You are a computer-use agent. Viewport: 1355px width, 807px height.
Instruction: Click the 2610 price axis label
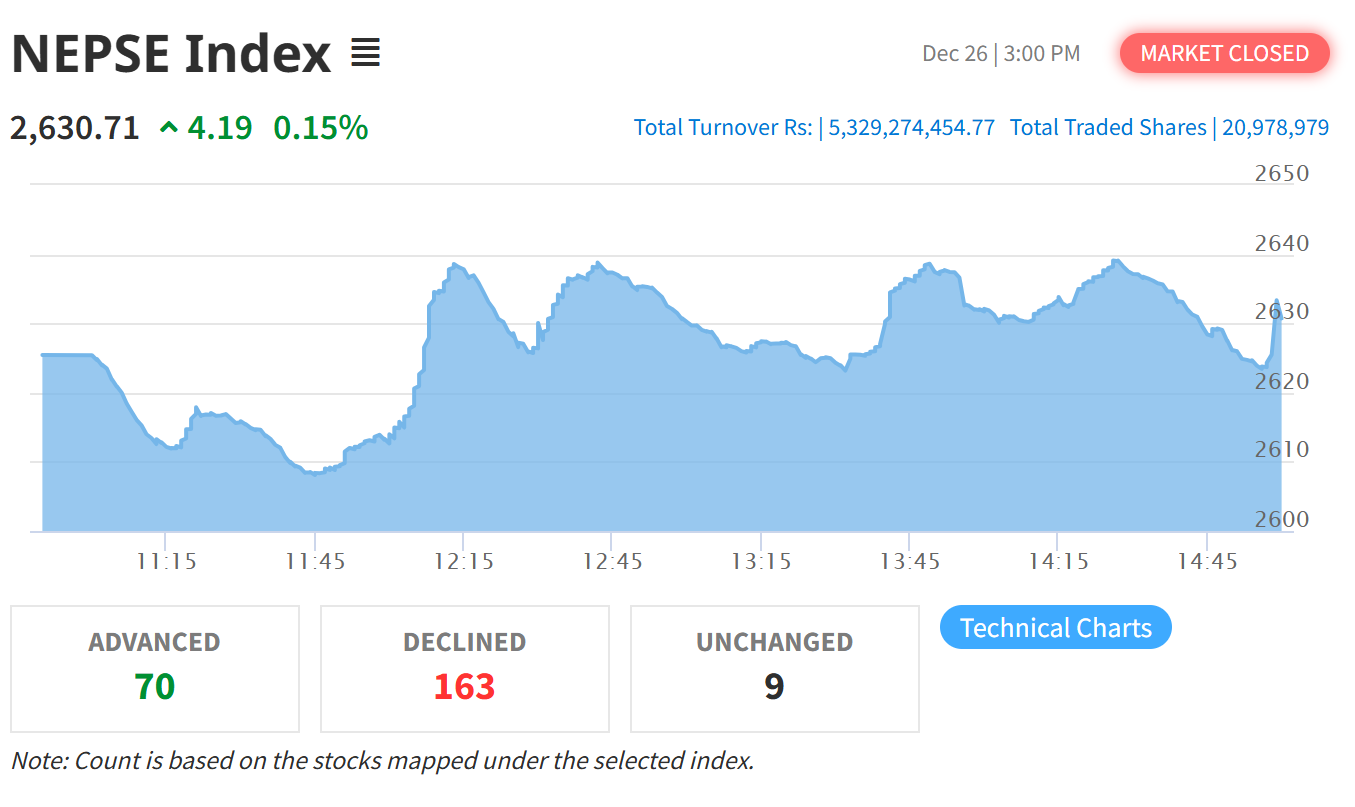[1281, 449]
